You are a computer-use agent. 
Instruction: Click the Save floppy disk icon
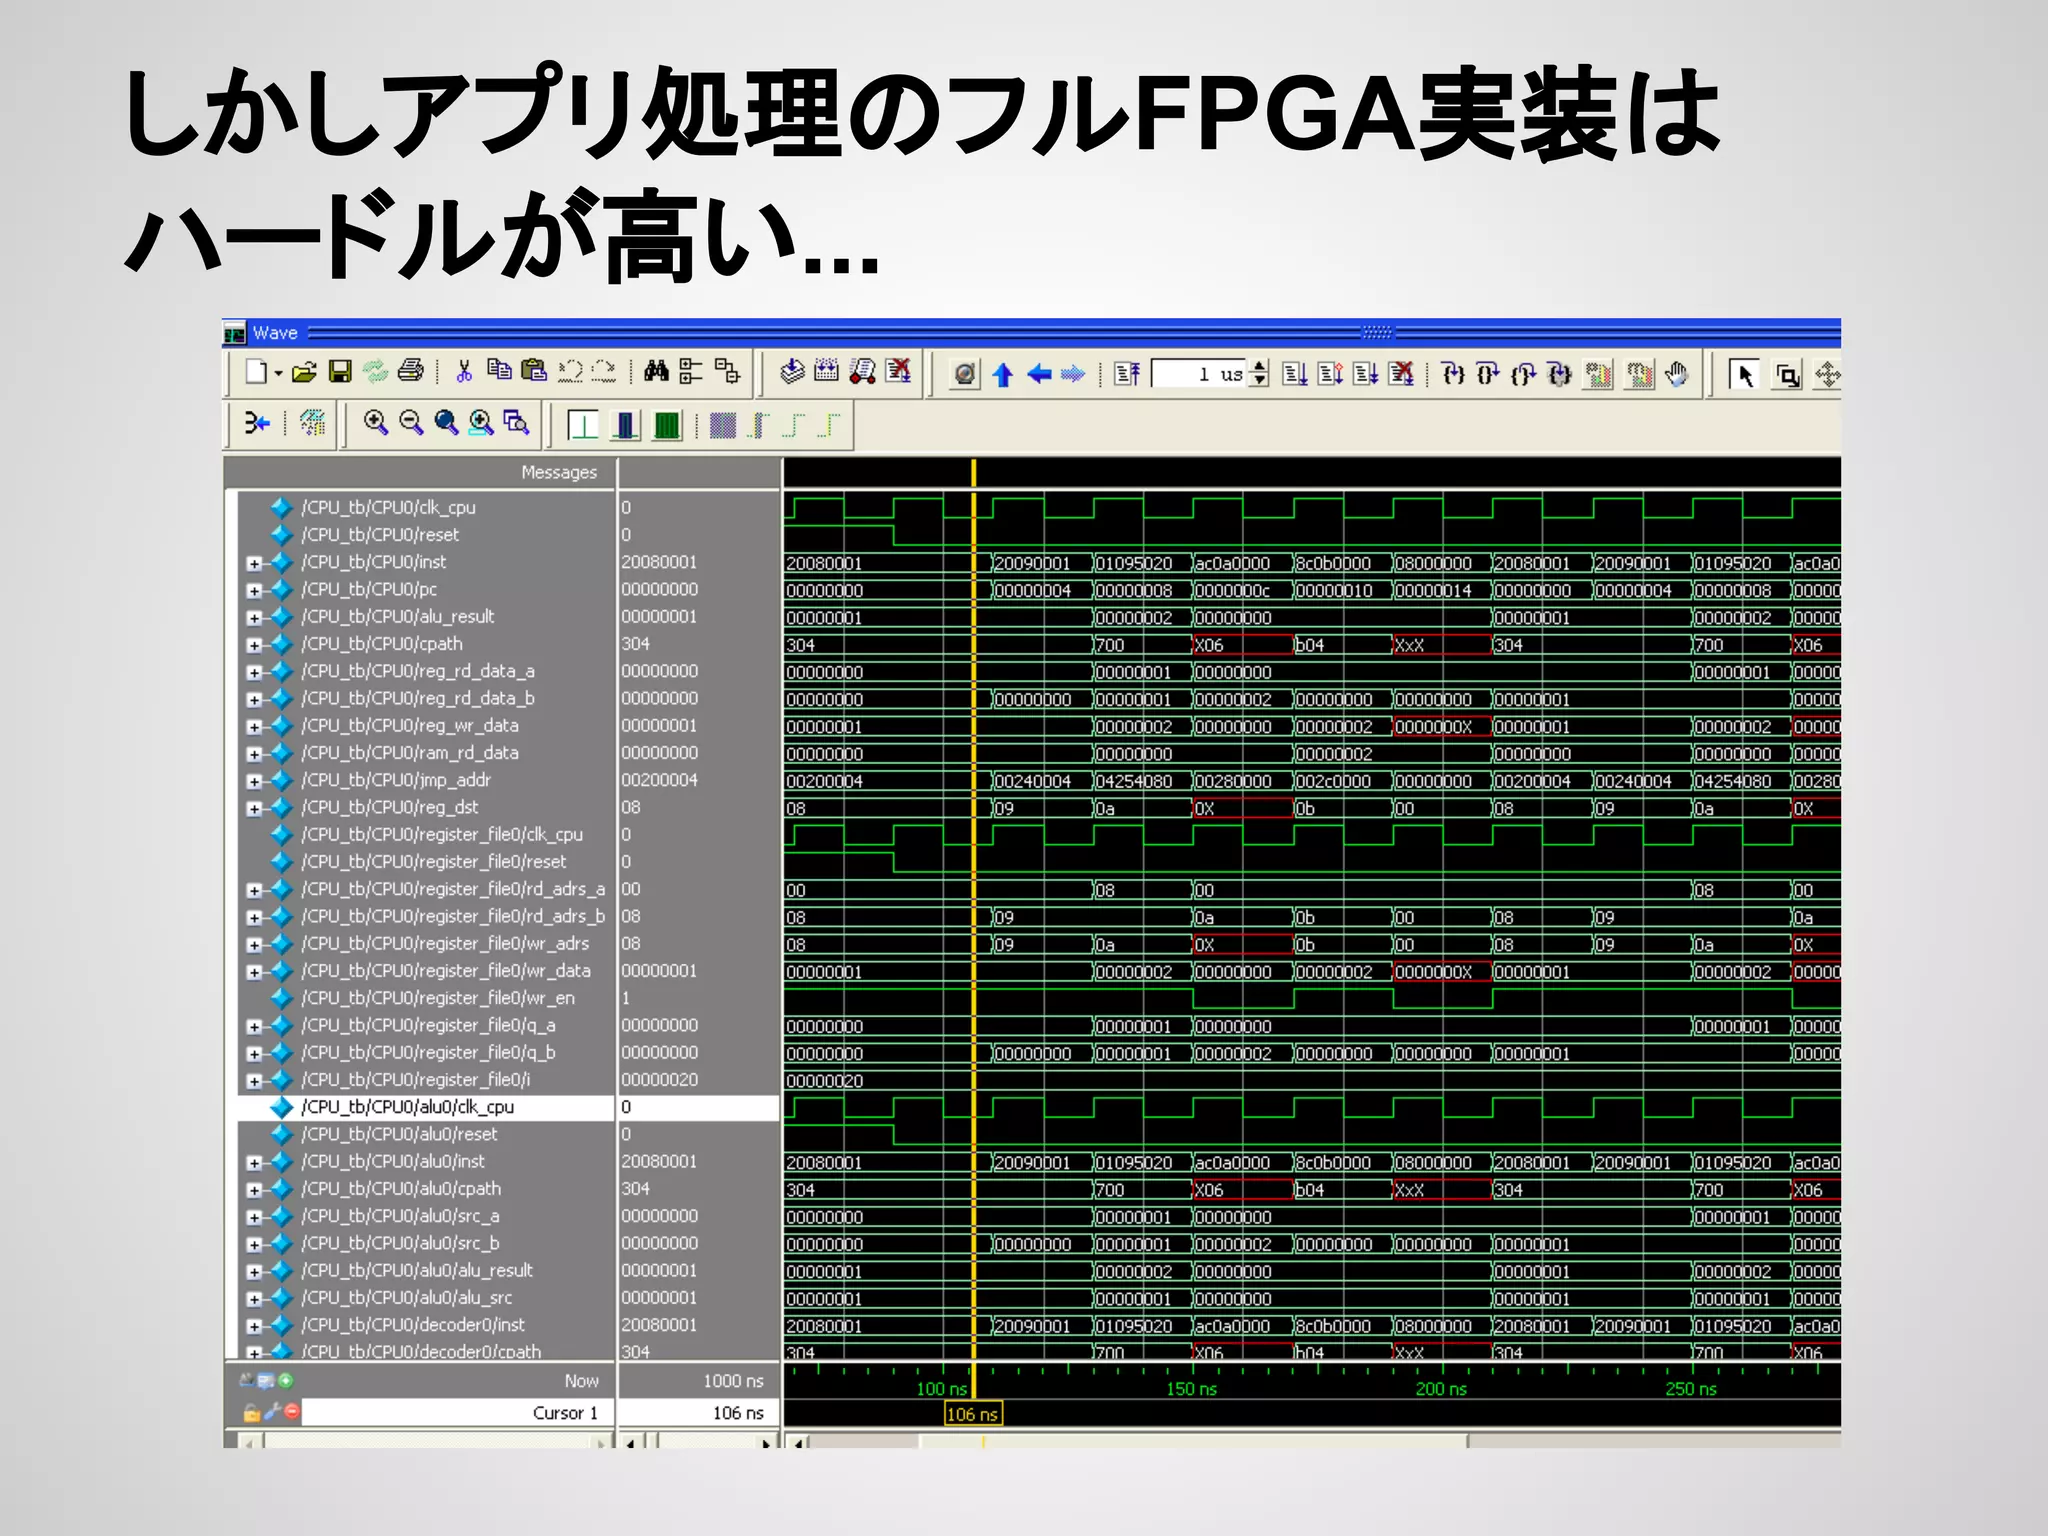point(340,373)
